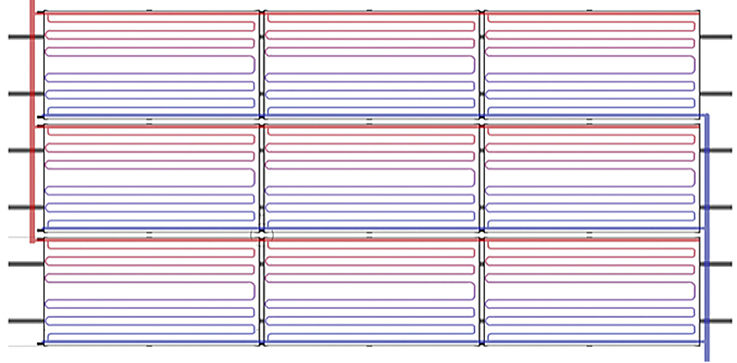Click the thick blue vertical return pipe
This screenshot has width=737, height=363.
click(707, 237)
